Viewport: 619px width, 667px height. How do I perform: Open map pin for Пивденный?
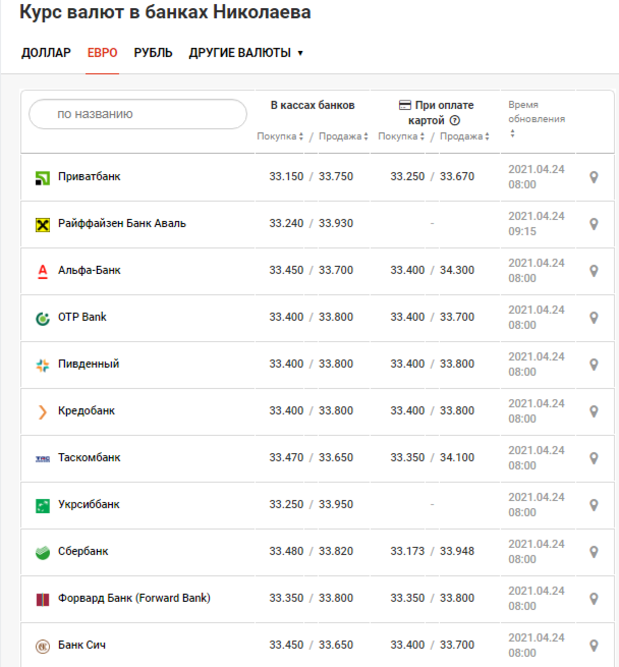tap(594, 364)
